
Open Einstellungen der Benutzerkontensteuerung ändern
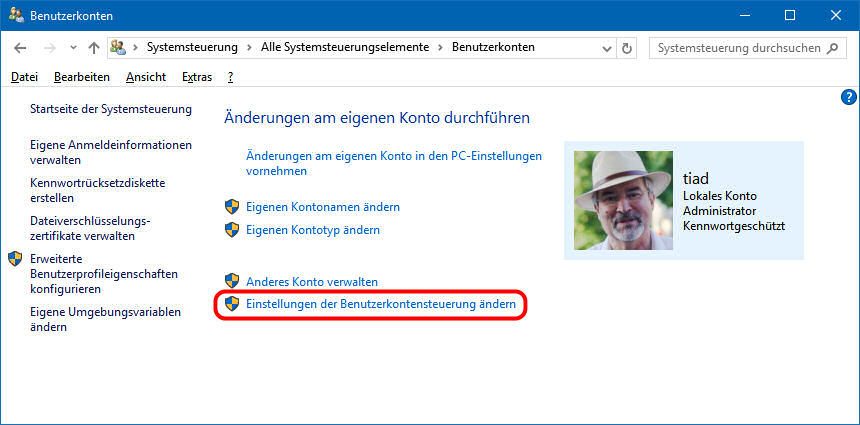point(381,303)
